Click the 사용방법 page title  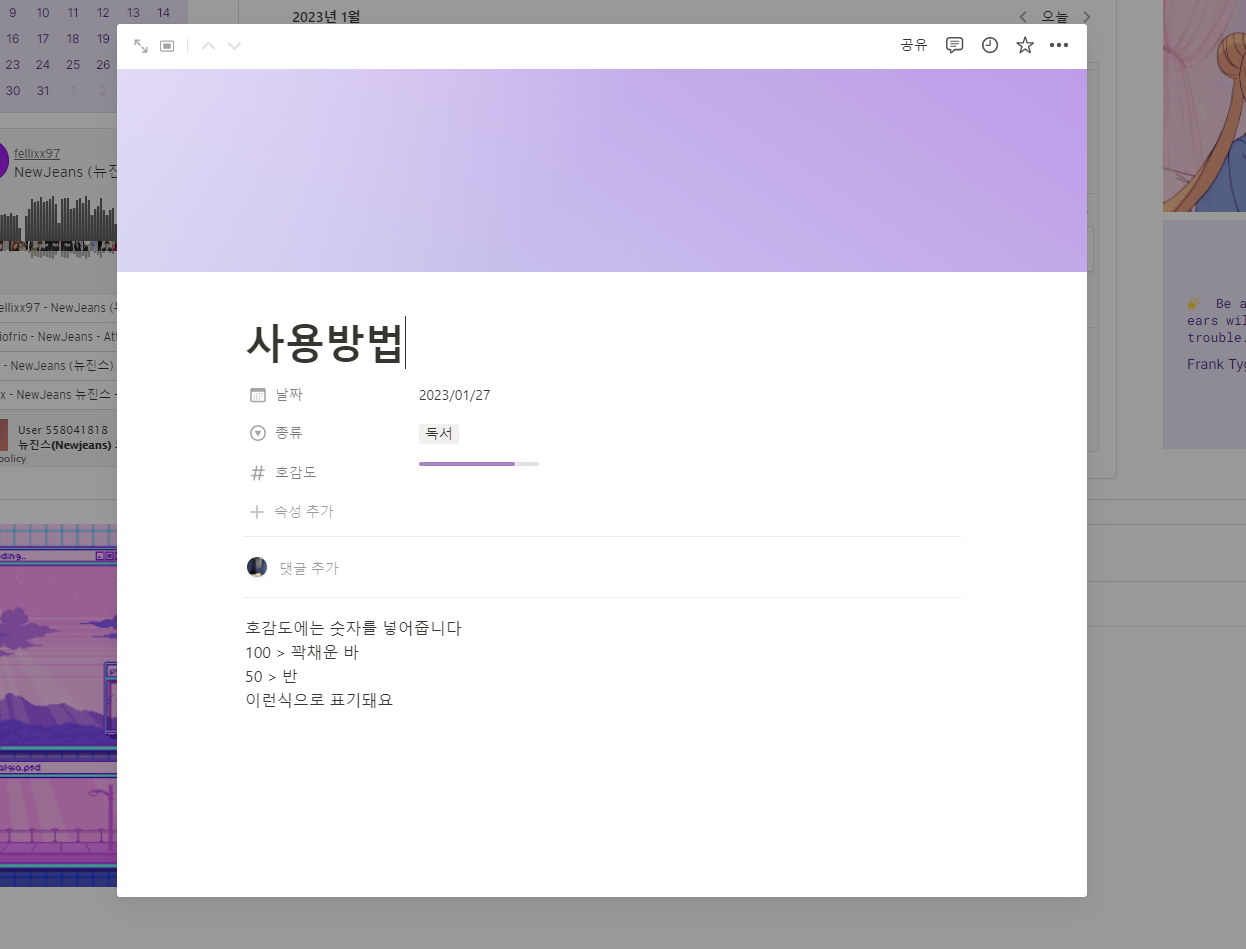point(324,343)
